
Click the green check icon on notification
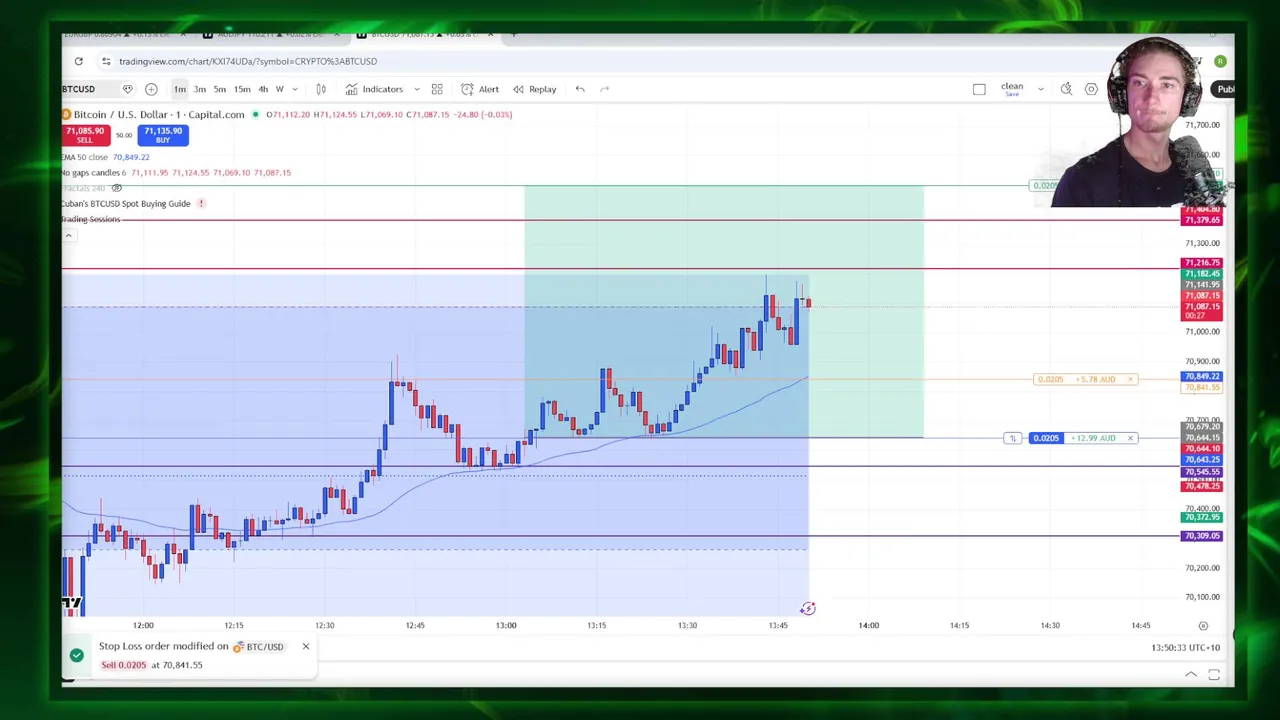pyautogui.click(x=77, y=655)
